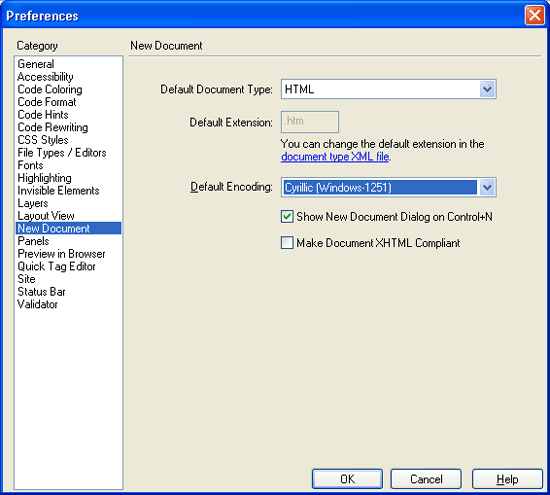Switch to the Code Coloring category
550x495 pixels.
(x=50, y=89)
